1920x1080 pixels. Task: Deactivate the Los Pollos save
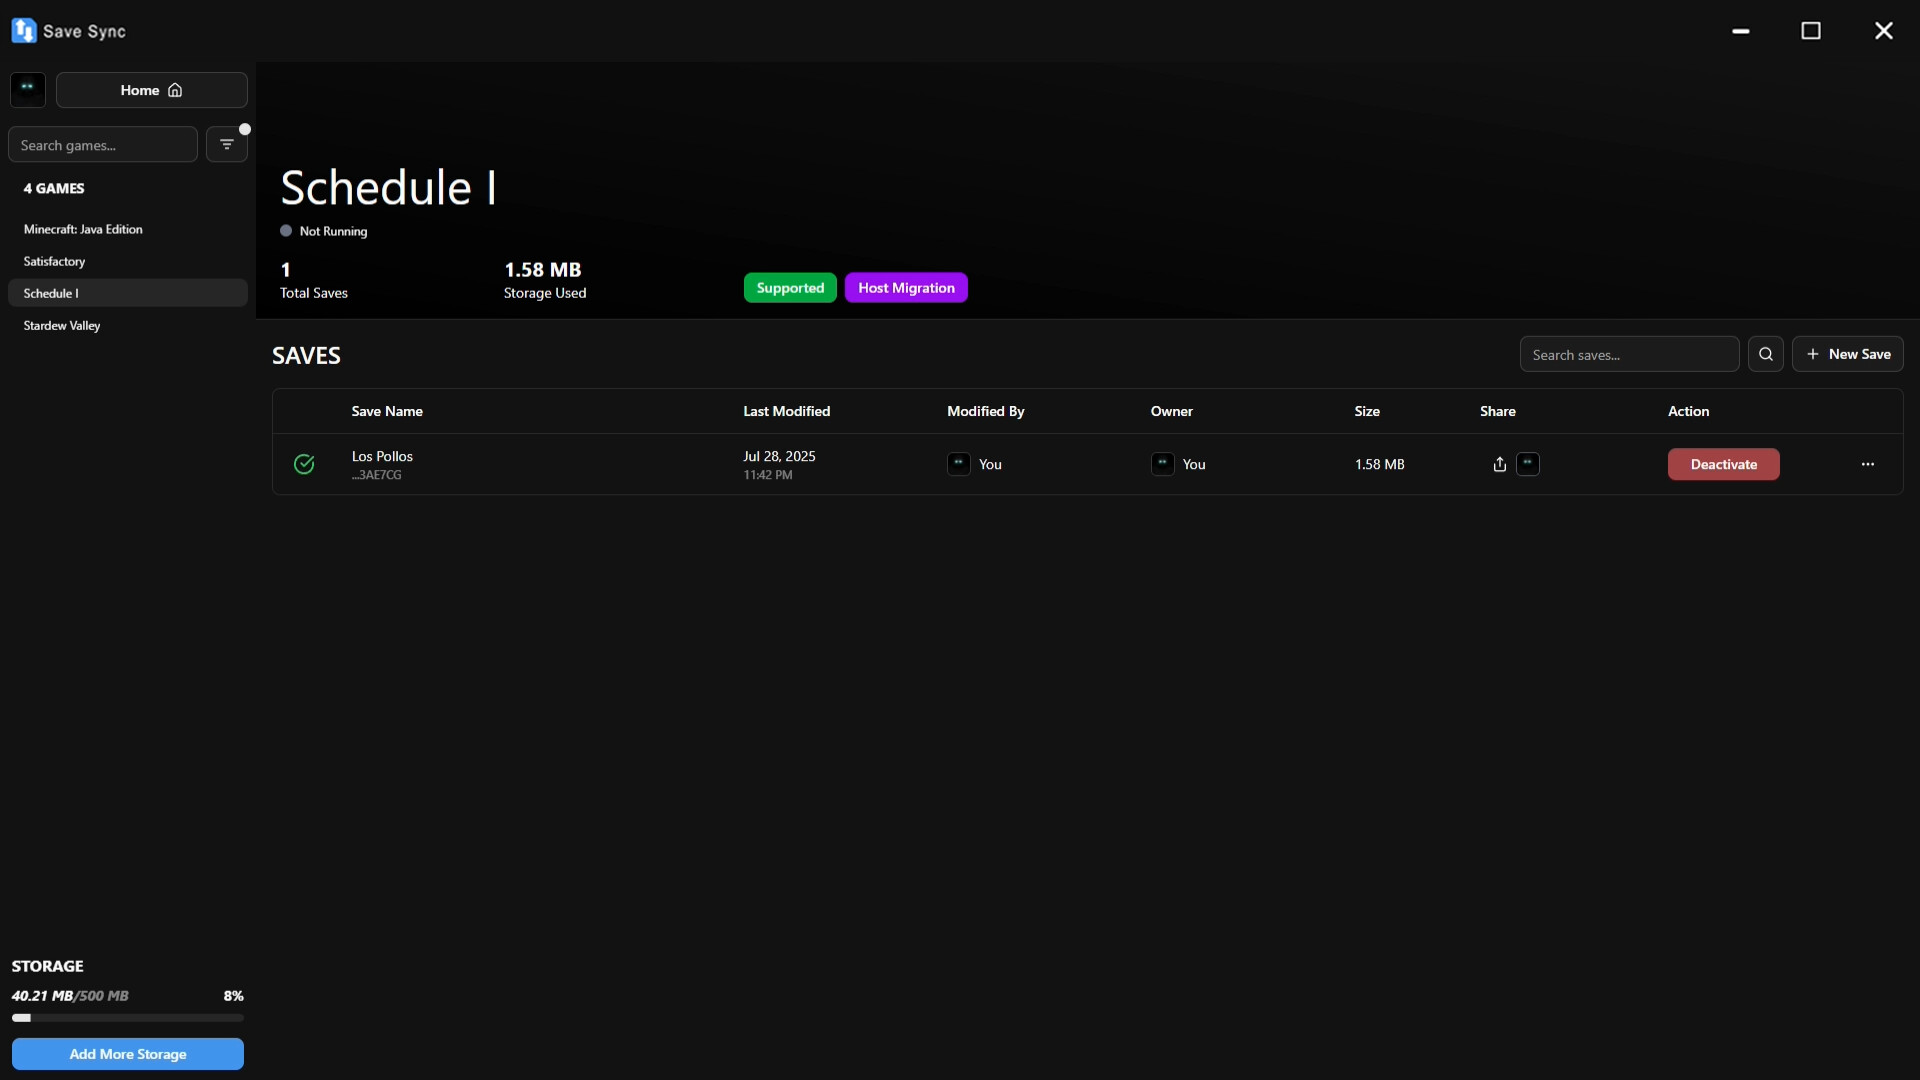[x=1722, y=464]
